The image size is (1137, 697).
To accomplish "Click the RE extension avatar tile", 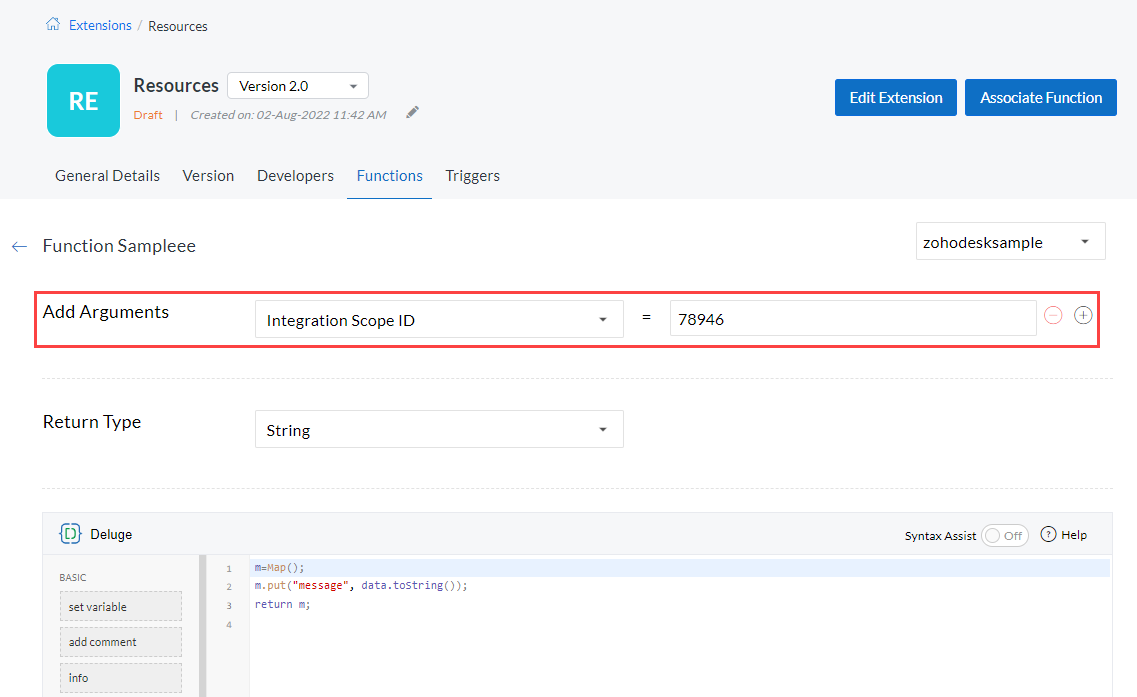I will 83,100.
